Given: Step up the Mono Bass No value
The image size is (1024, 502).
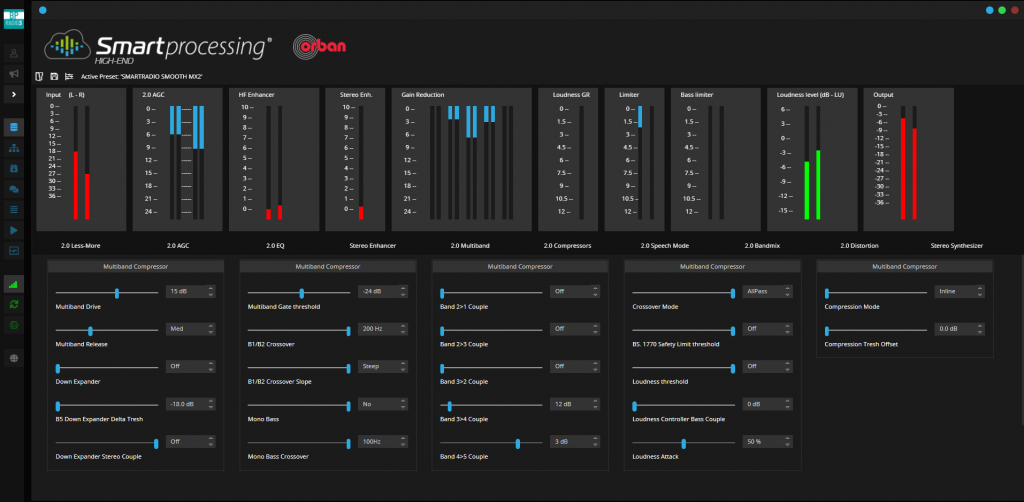Looking at the screenshot, I should [x=403, y=401].
